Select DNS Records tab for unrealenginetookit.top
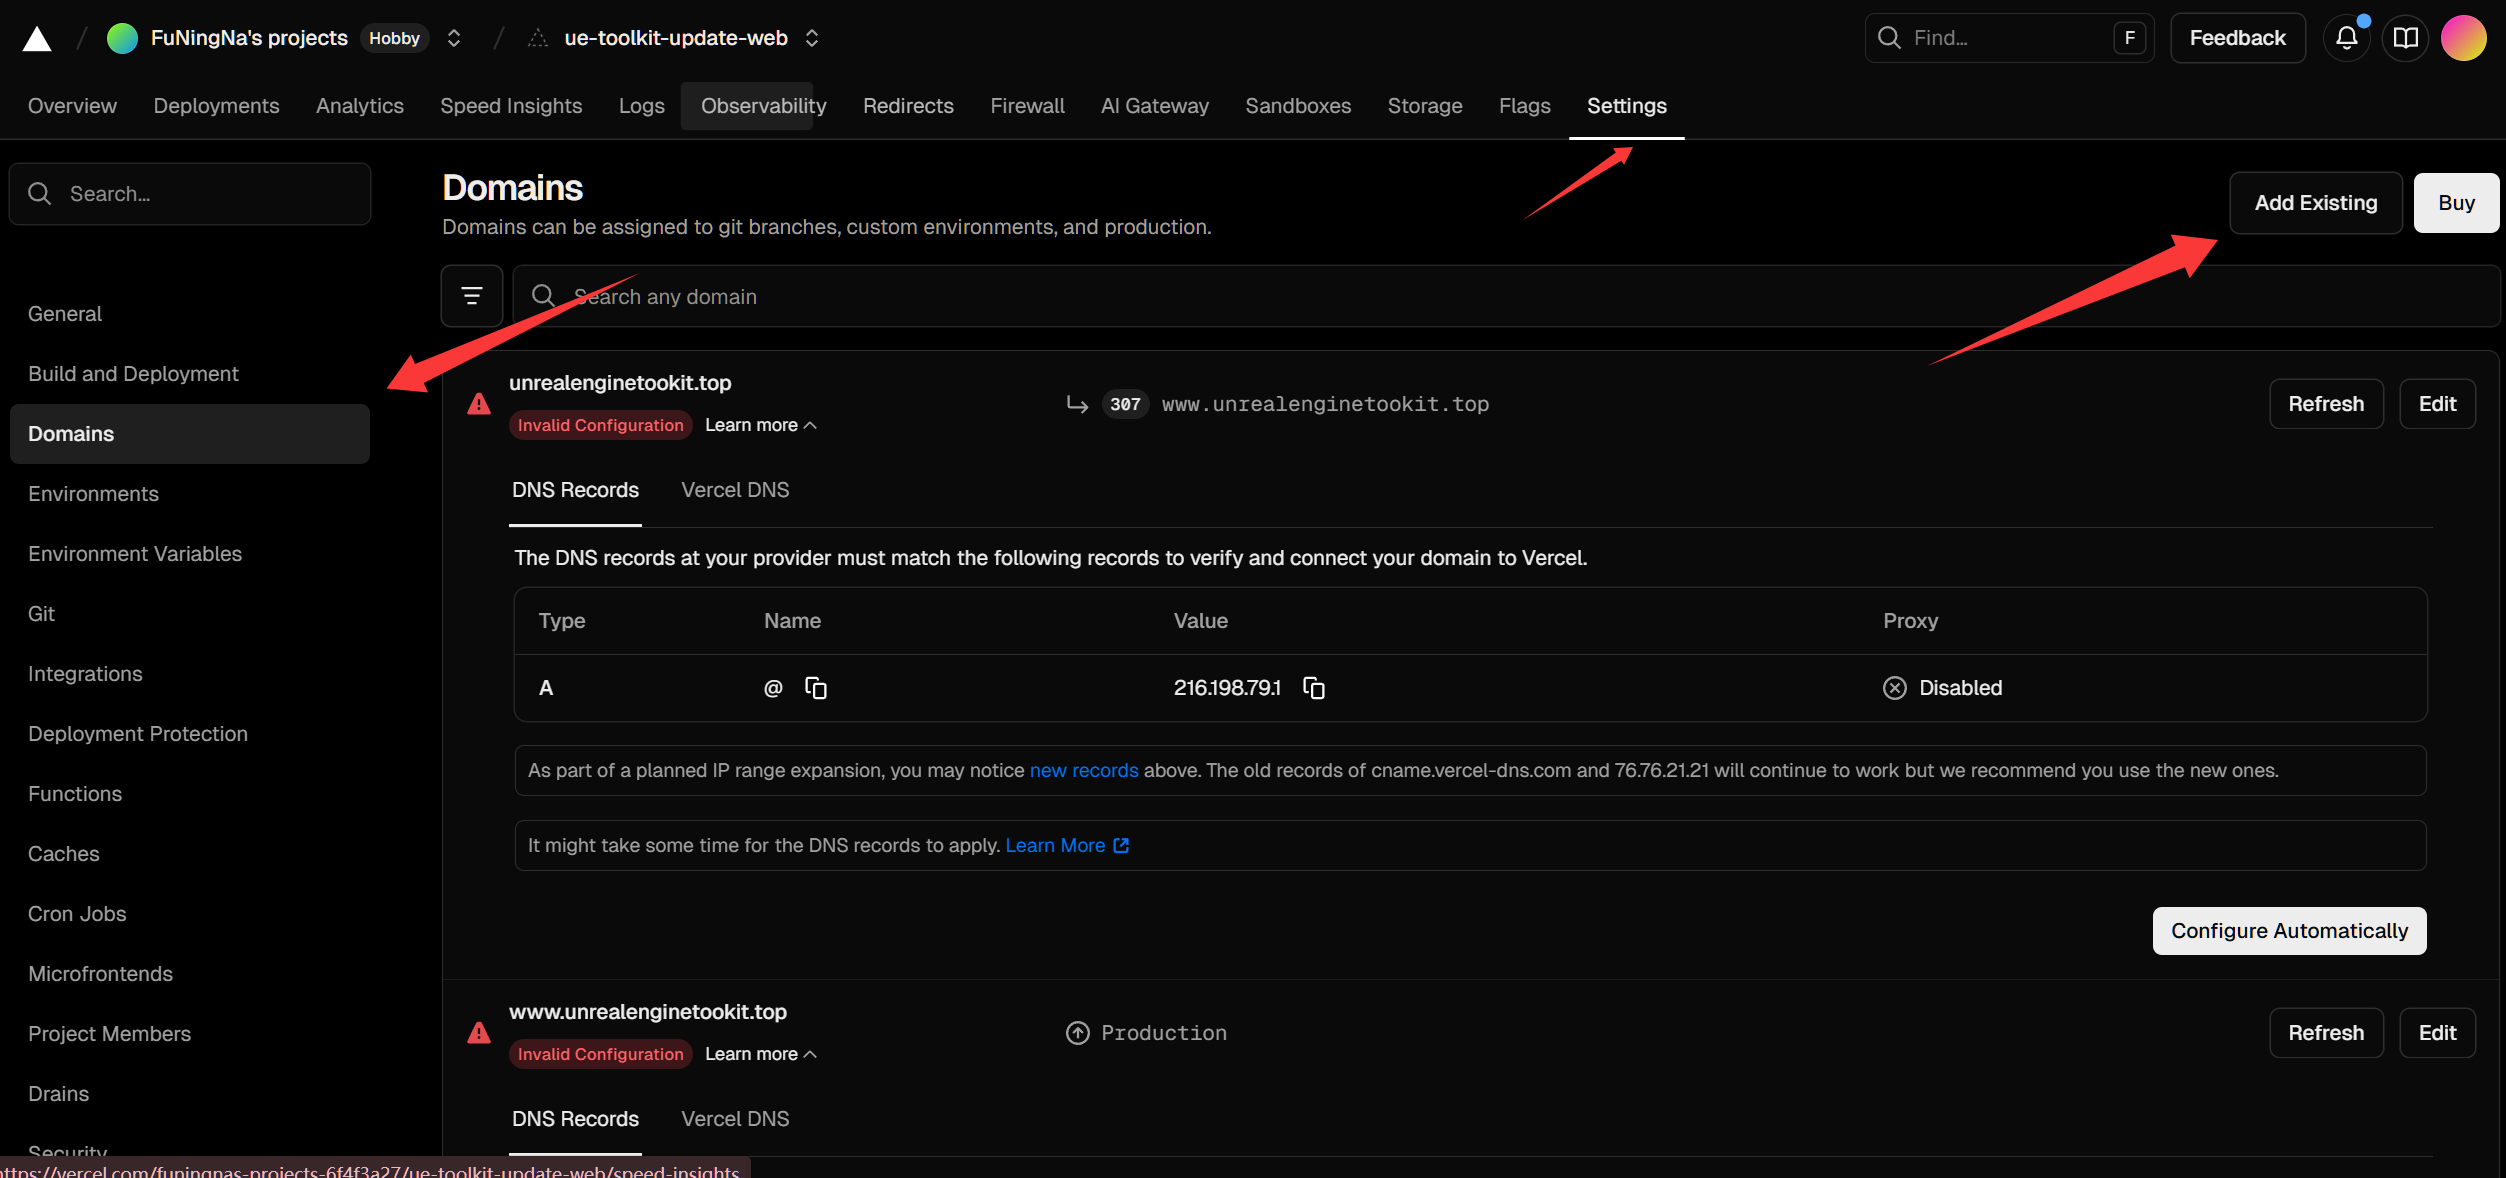This screenshot has width=2506, height=1178. [x=575, y=490]
